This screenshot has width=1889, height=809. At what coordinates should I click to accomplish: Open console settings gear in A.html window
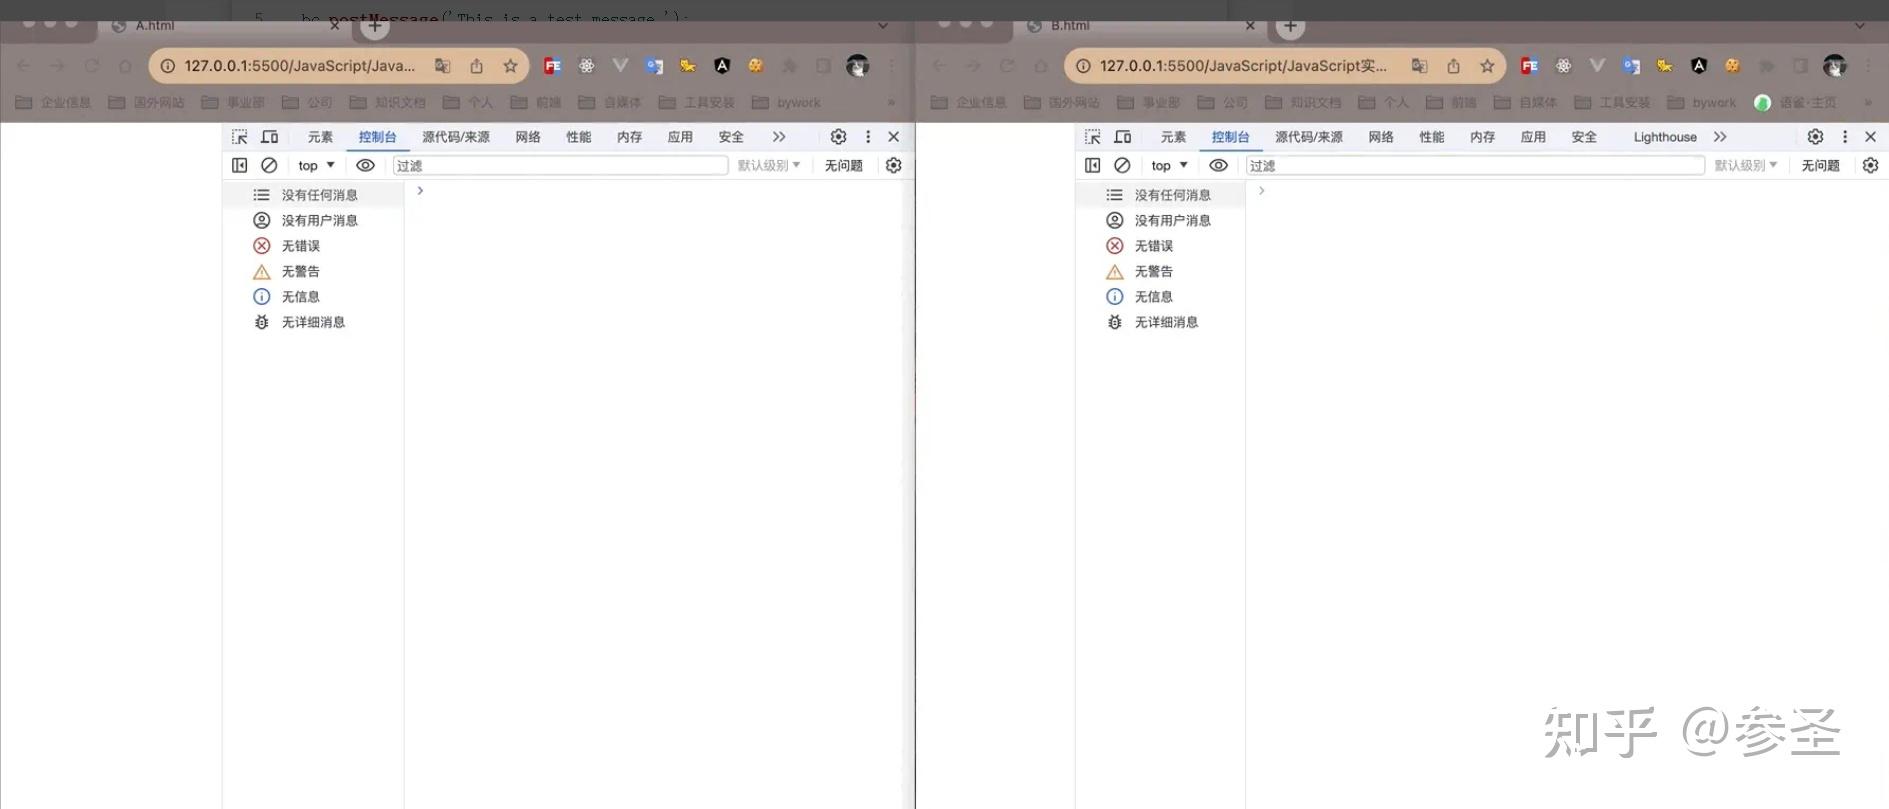894,165
